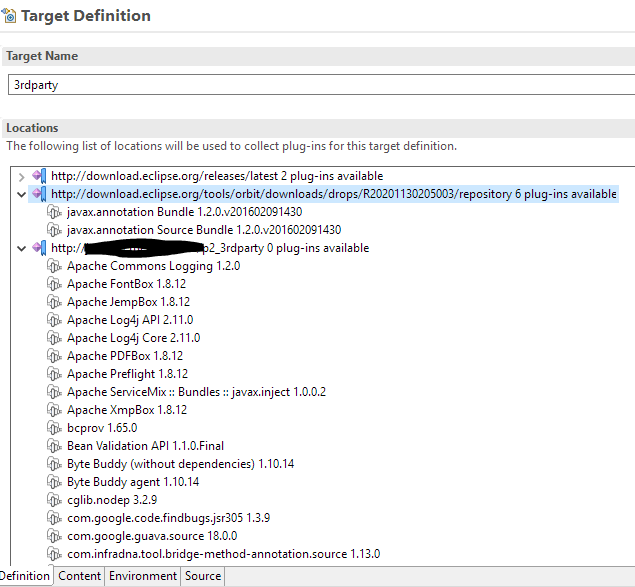Screen dimensions: 635x587
Task: Click plug-in icon of javax.annotation Bundle
Action: pos(54,212)
